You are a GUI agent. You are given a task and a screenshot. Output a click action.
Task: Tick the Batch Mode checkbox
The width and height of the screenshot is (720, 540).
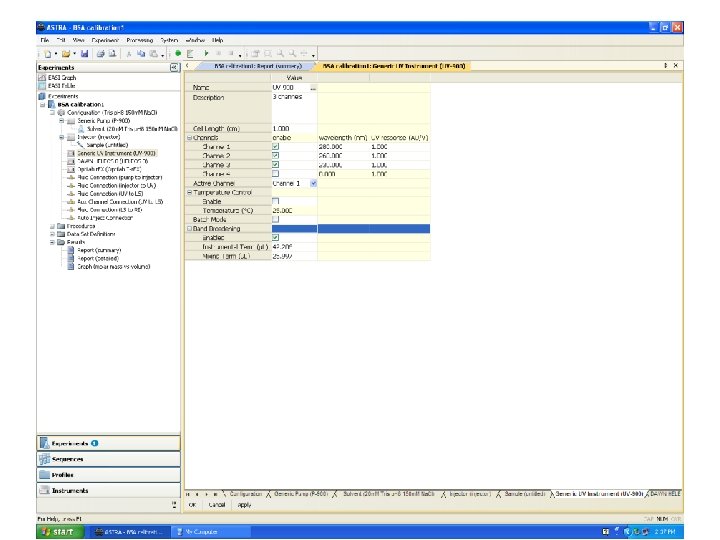click(276, 219)
